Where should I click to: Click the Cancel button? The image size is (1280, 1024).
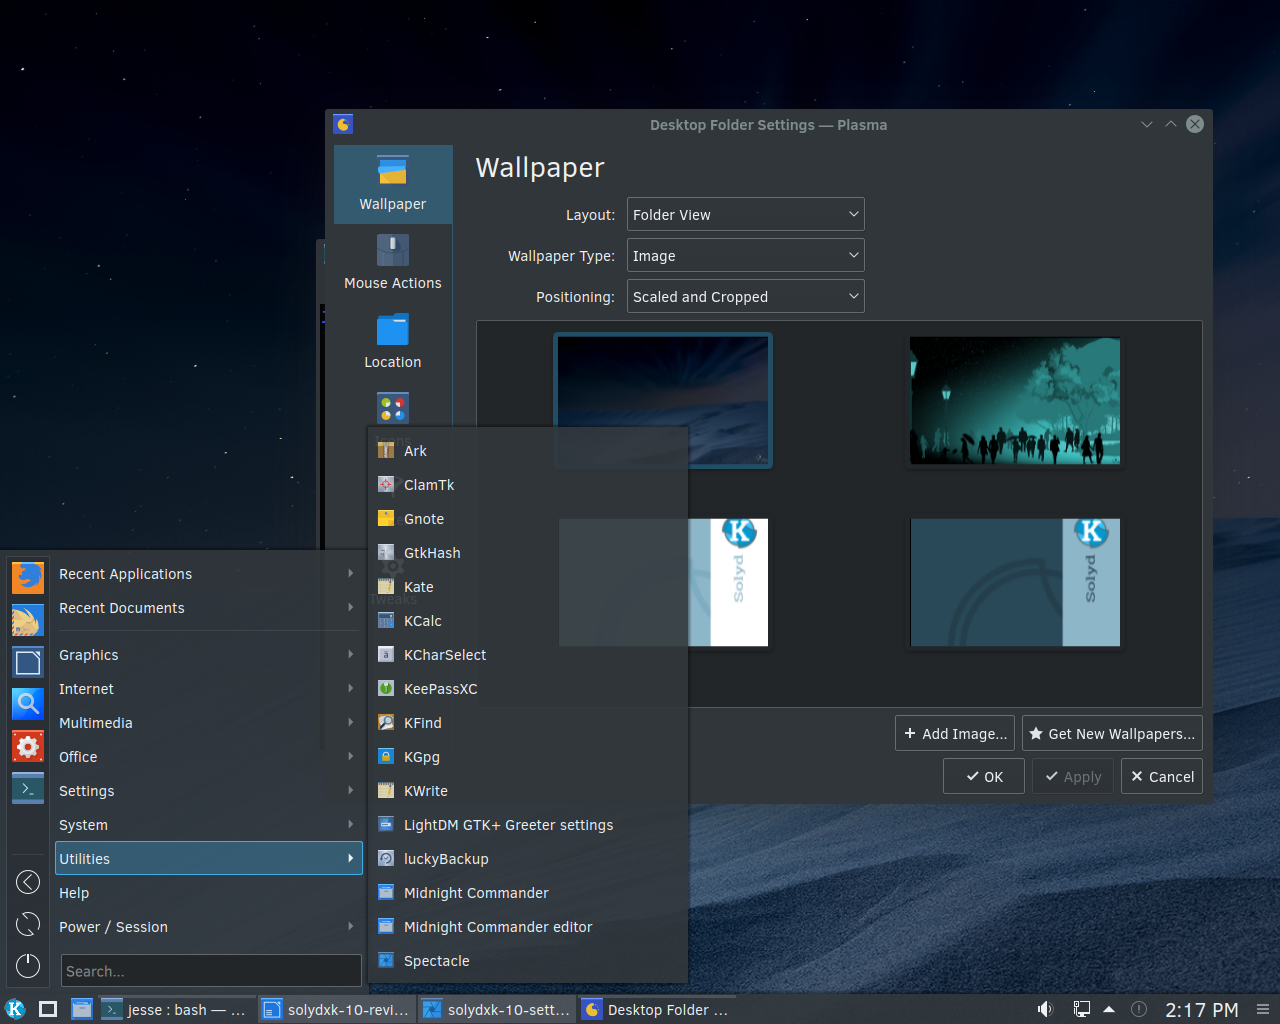[1162, 776]
